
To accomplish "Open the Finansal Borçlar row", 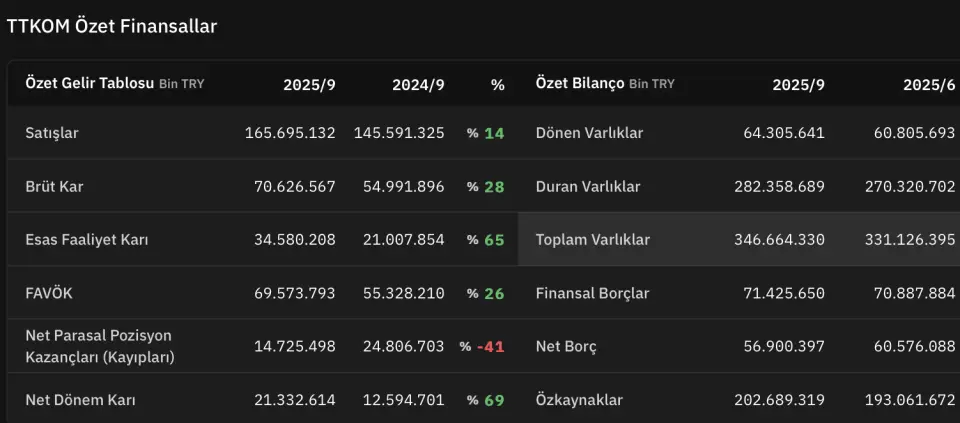I will [592, 293].
